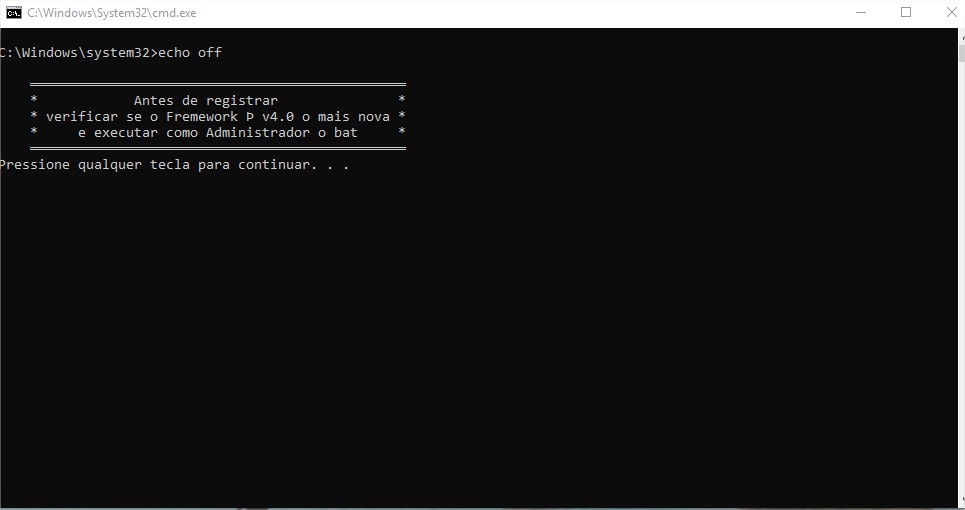
Task: Click the word 'bat' in the message box
Action: coord(346,132)
